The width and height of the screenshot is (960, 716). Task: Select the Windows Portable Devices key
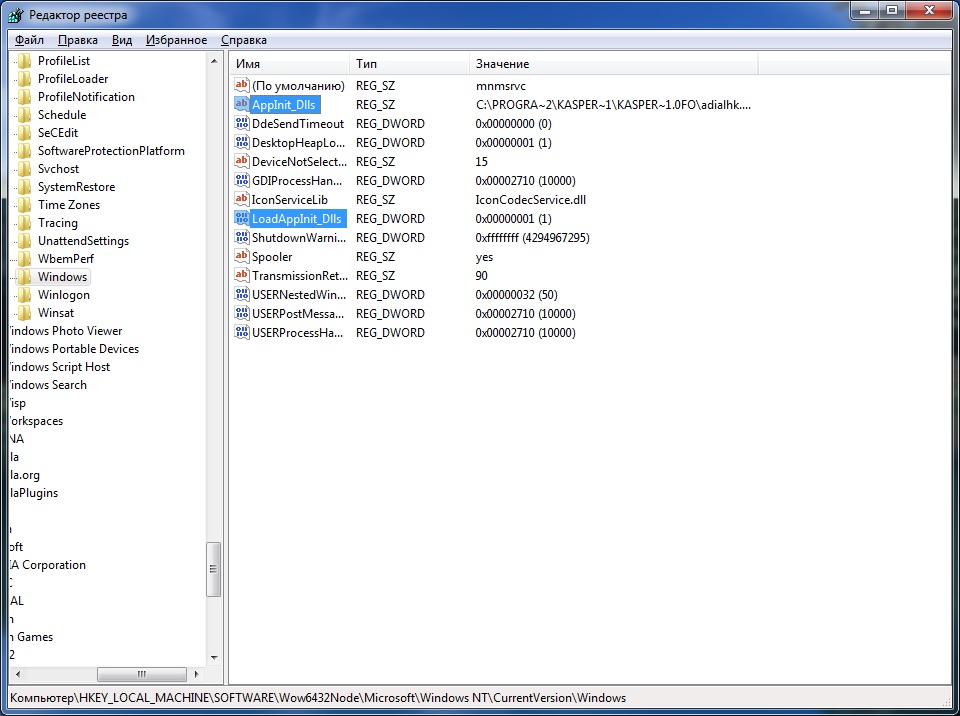(x=74, y=349)
